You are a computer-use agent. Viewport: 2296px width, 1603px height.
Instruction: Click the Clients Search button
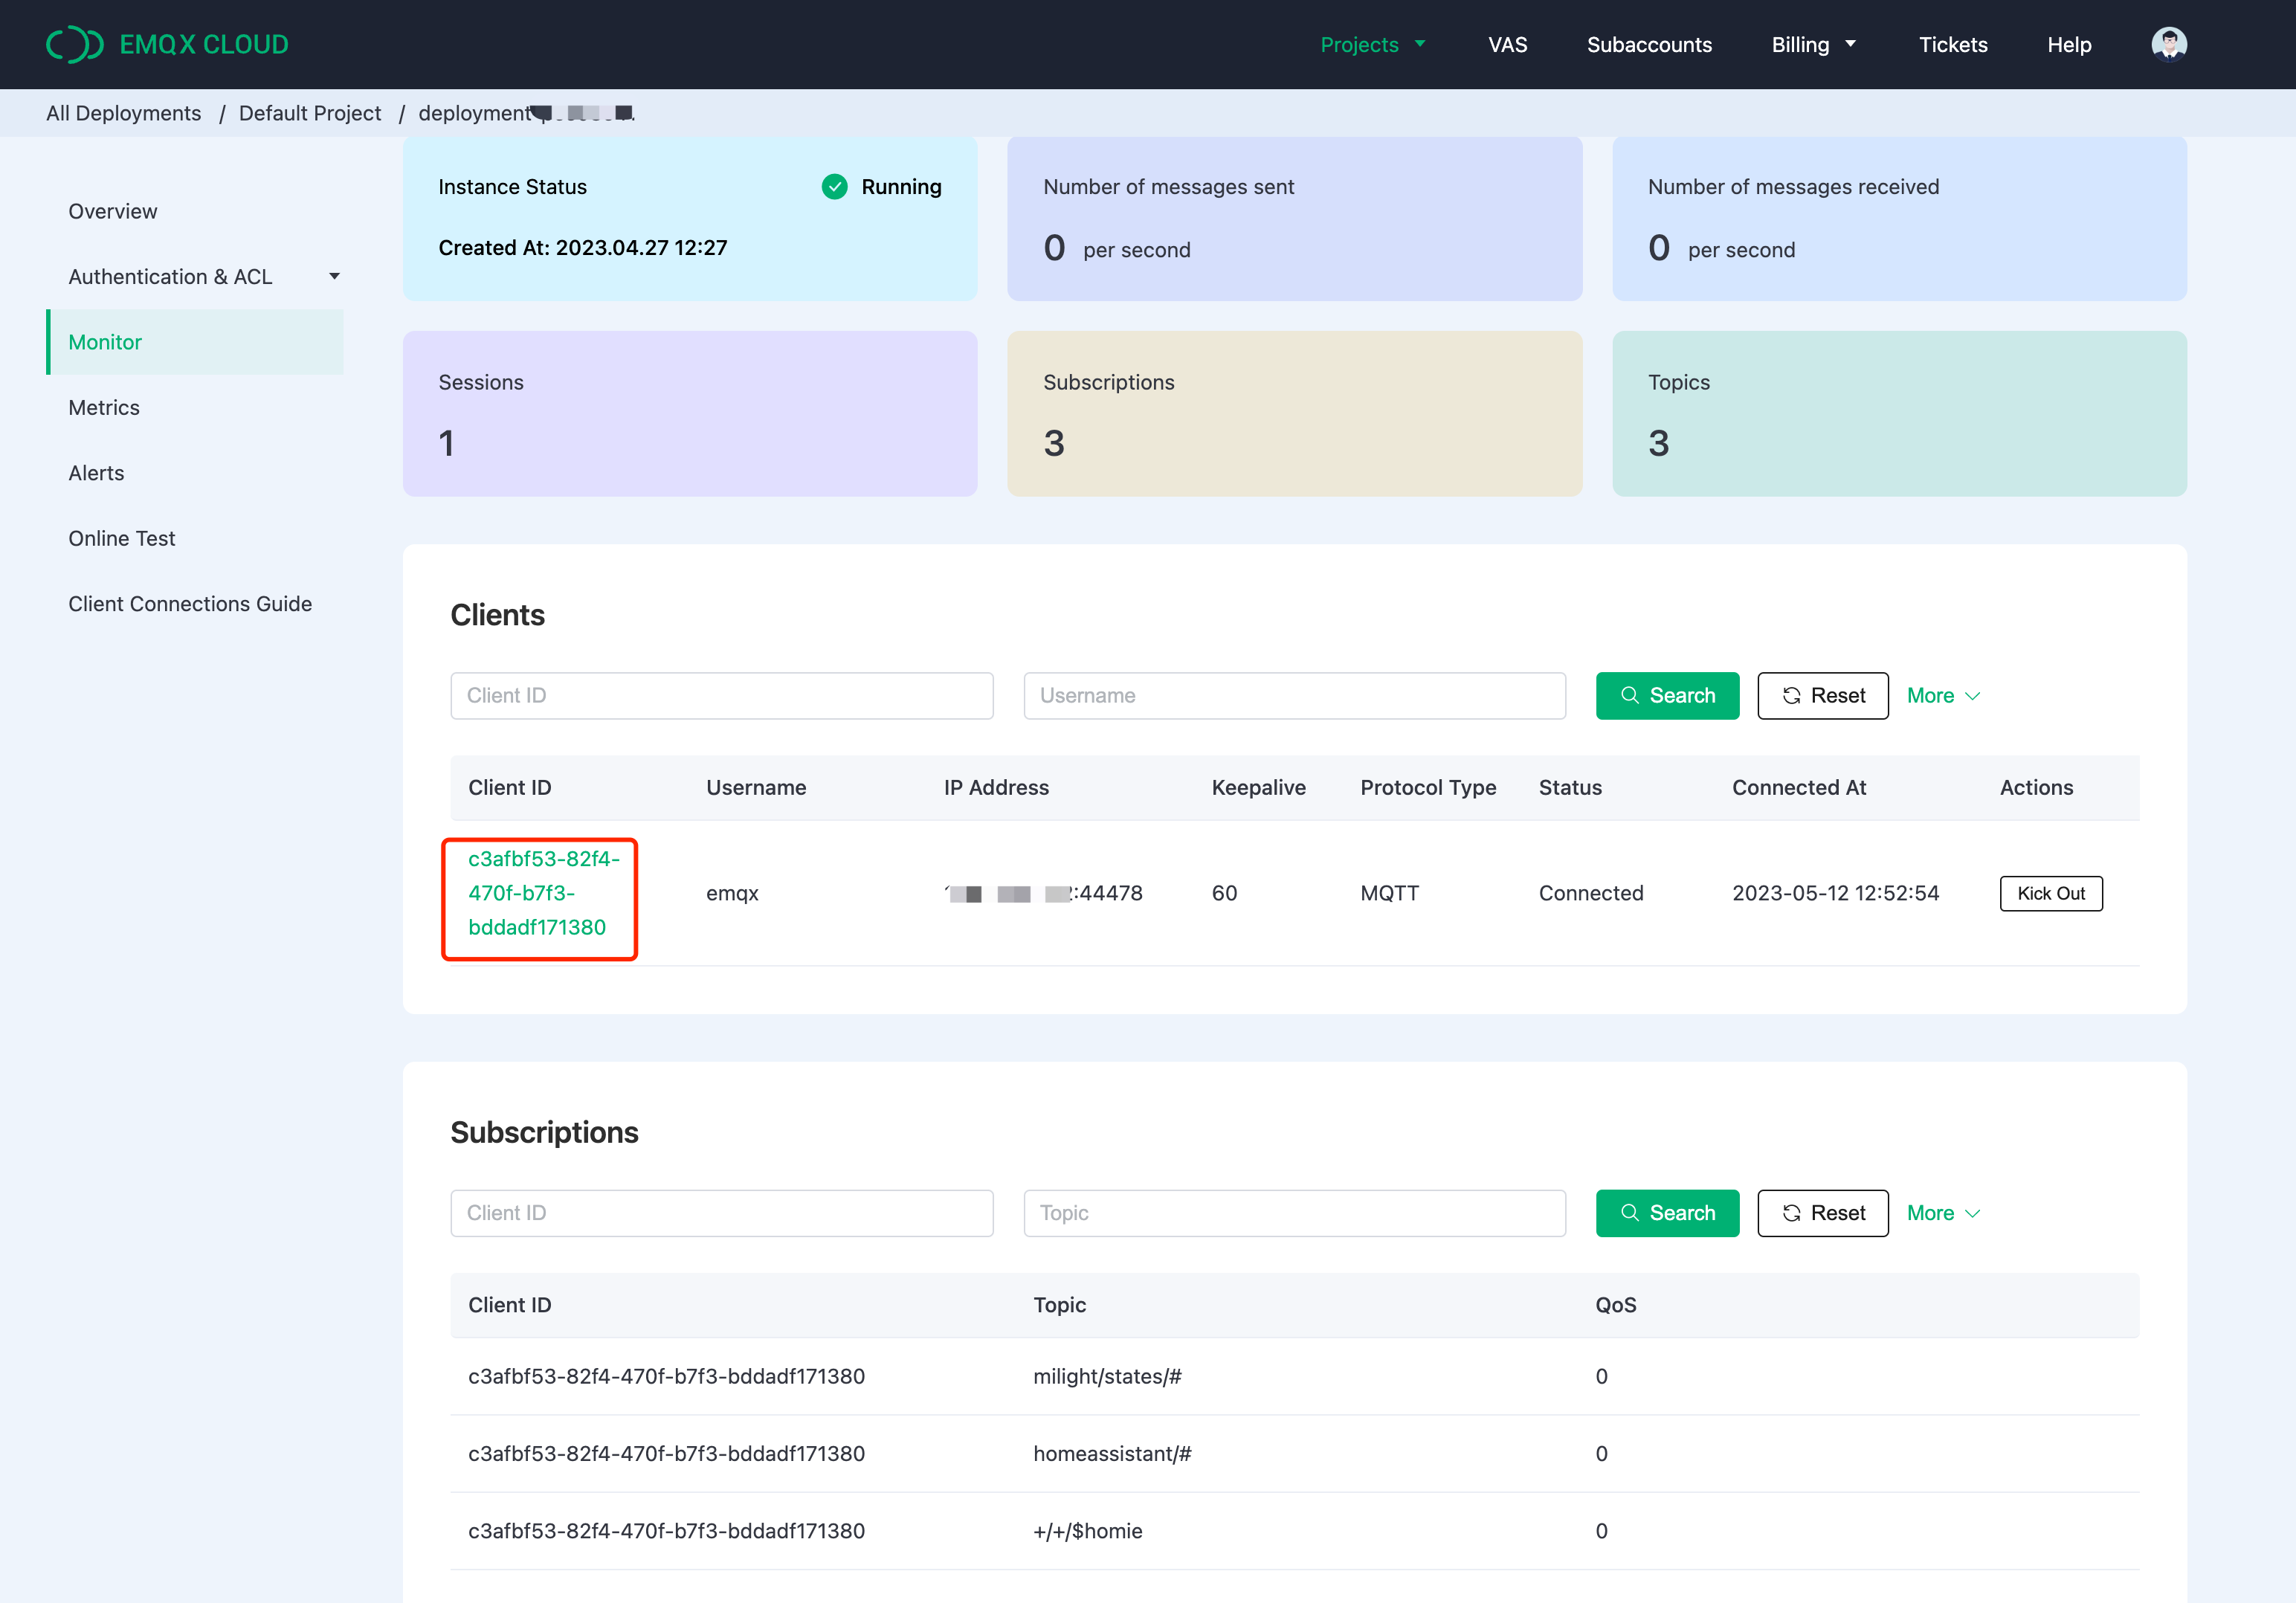pyautogui.click(x=1667, y=695)
